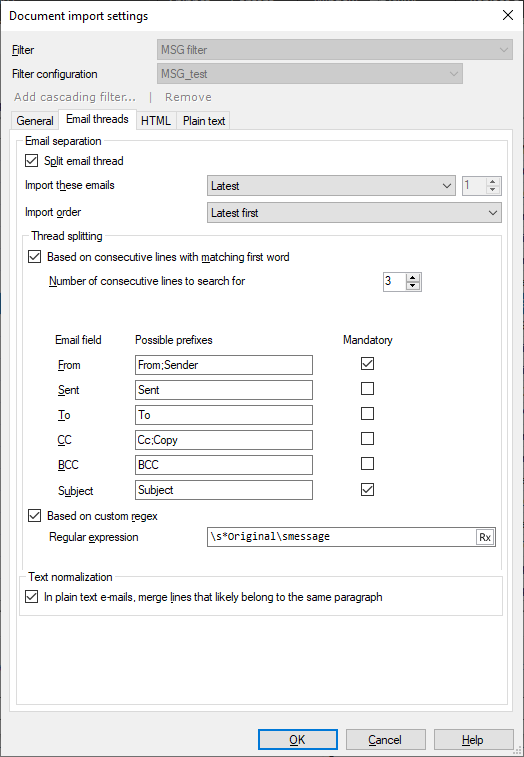Open Help for import settings
The height and width of the screenshot is (757, 524).
[x=473, y=740]
